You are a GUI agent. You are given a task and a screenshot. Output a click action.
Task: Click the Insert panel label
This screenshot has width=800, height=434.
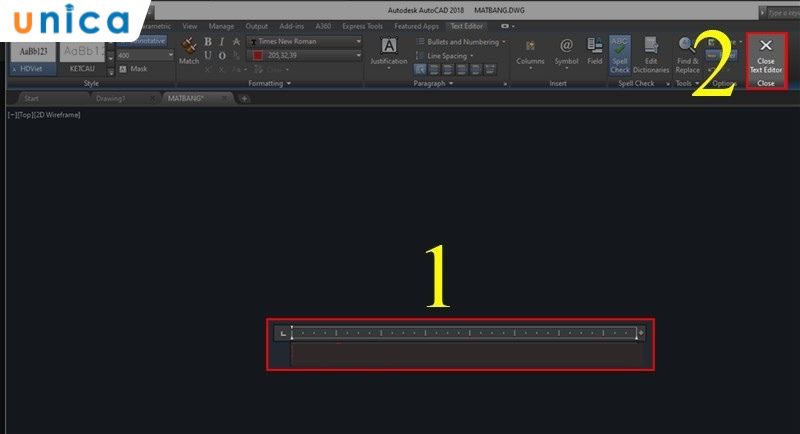[558, 83]
